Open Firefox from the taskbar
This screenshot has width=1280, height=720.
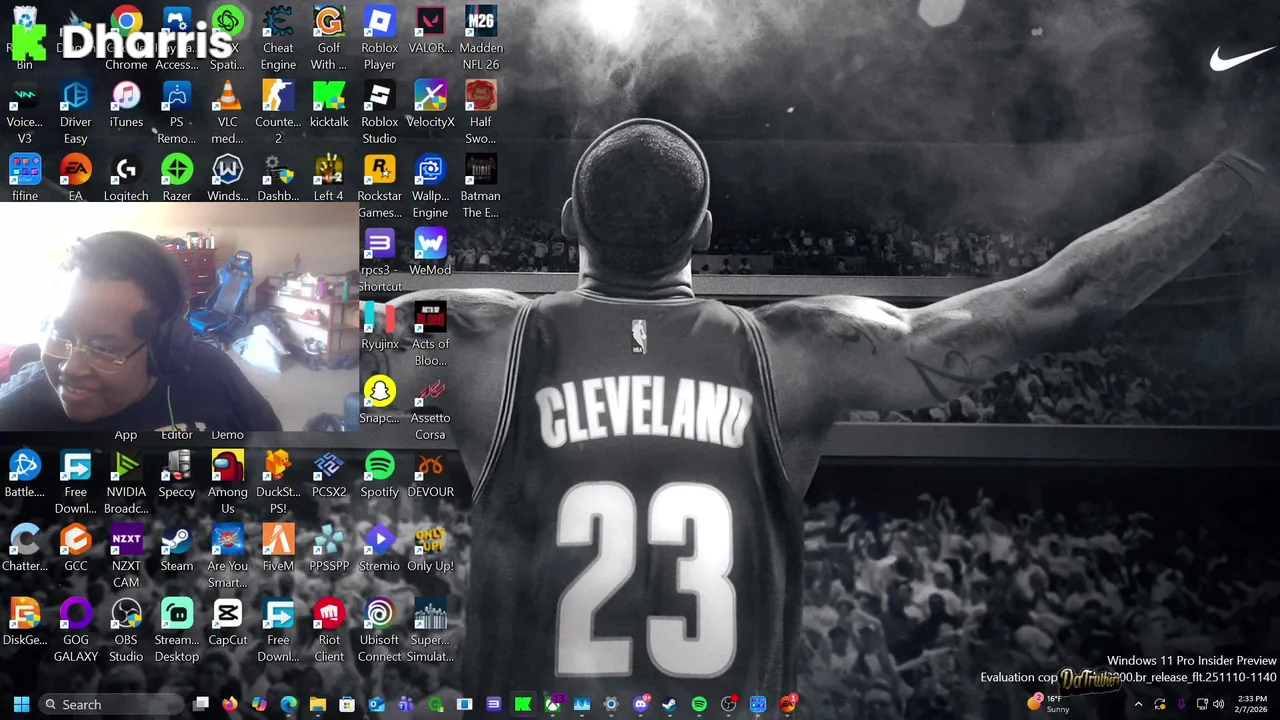pyautogui.click(x=230, y=705)
